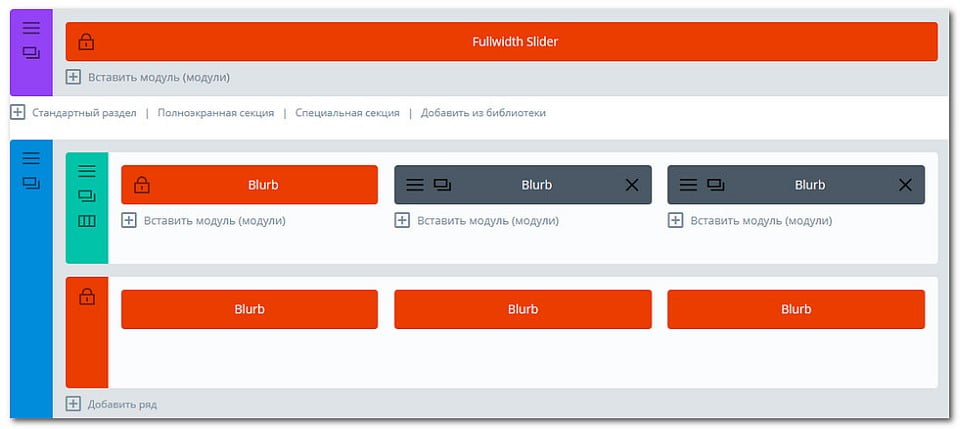Open settings of the purple fullwidth section

point(31,28)
